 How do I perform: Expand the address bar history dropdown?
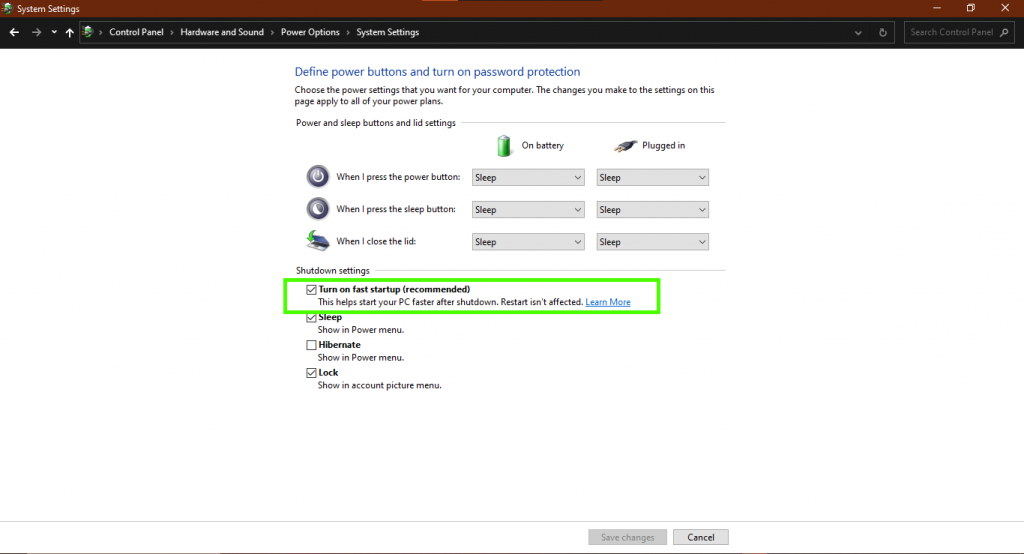click(858, 32)
